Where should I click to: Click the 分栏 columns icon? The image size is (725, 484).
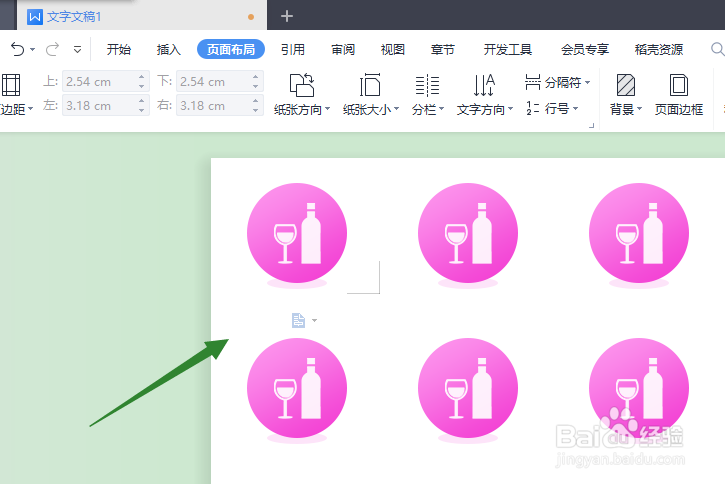coord(427,85)
